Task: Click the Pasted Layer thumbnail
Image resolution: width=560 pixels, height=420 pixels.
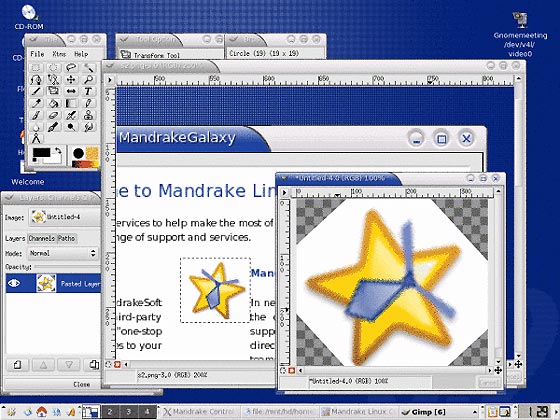Action: 46,284
